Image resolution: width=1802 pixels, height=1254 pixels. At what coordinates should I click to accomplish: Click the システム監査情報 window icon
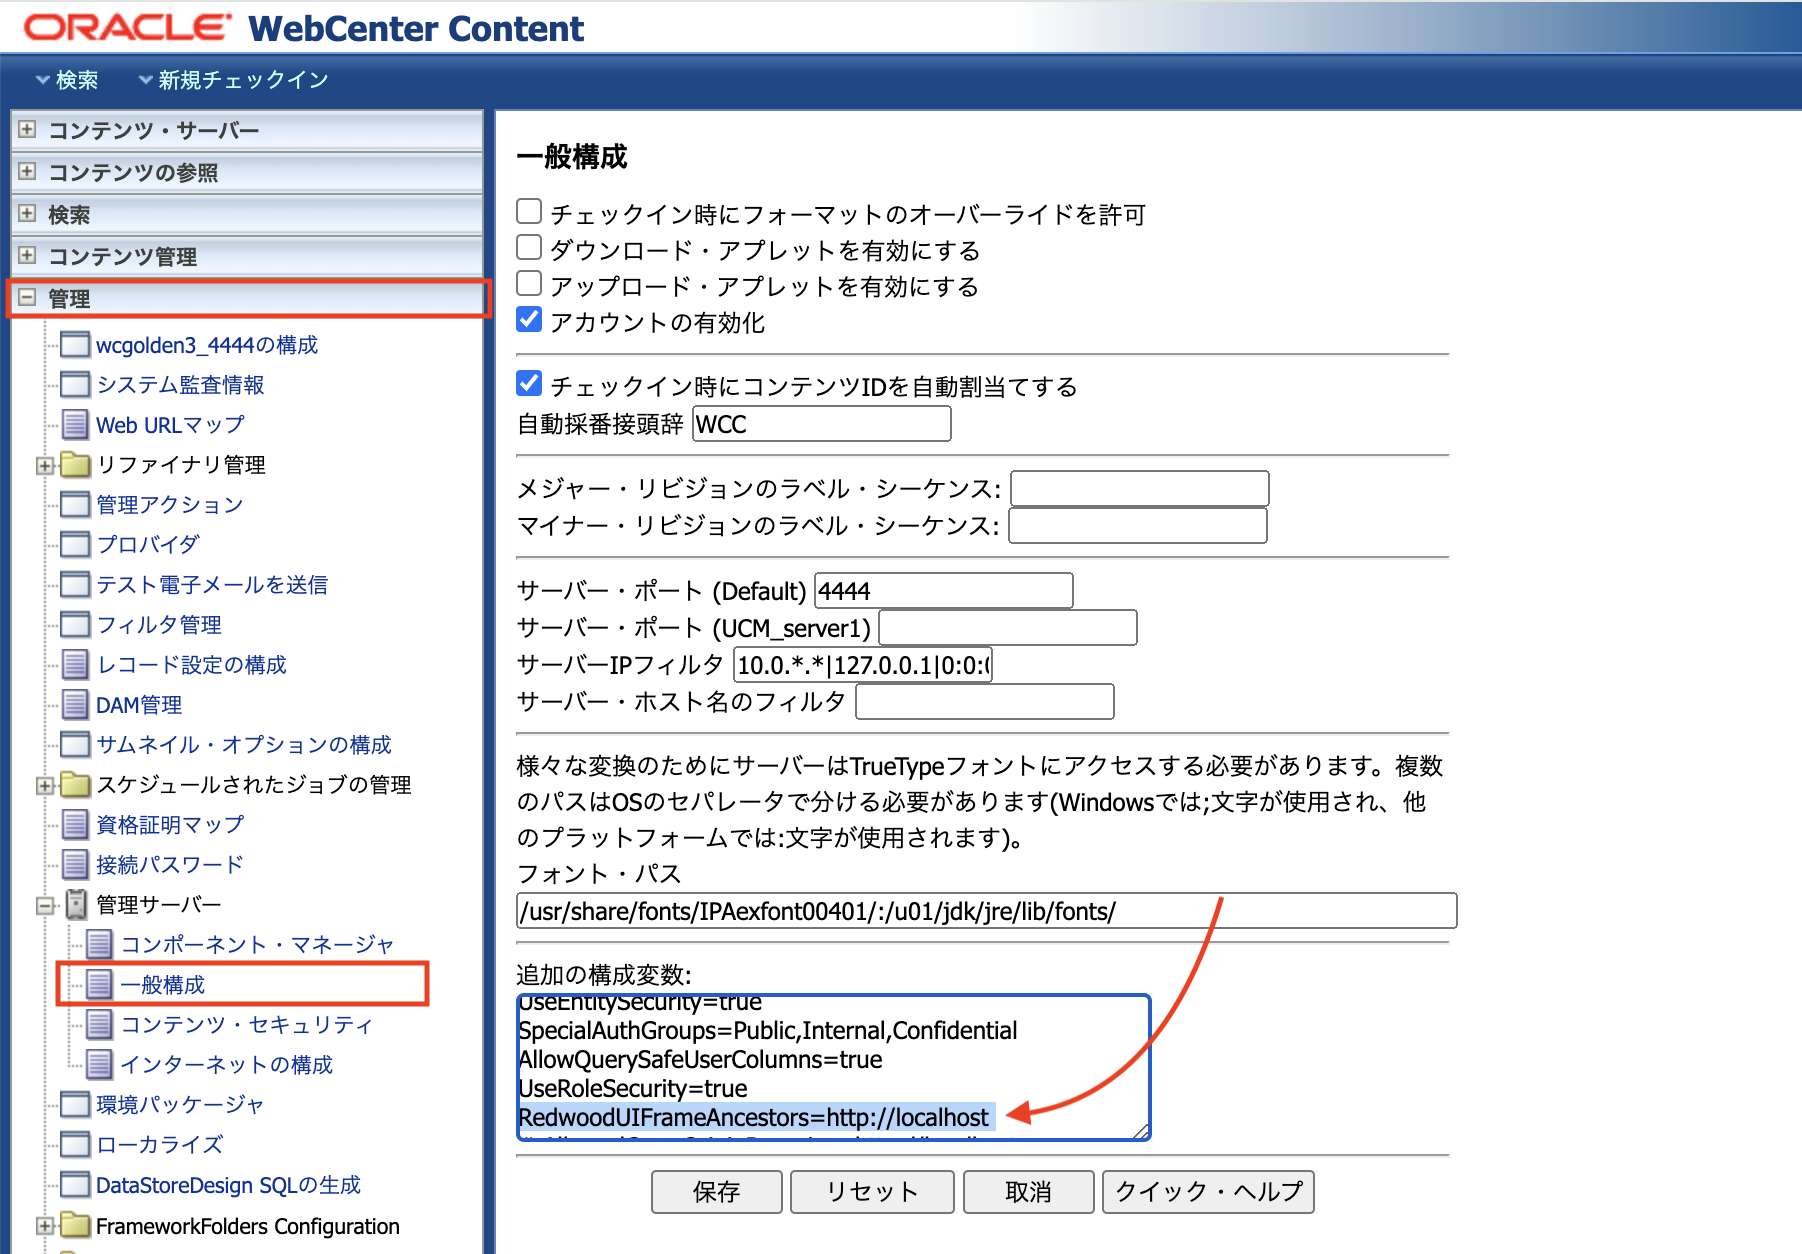click(x=75, y=385)
